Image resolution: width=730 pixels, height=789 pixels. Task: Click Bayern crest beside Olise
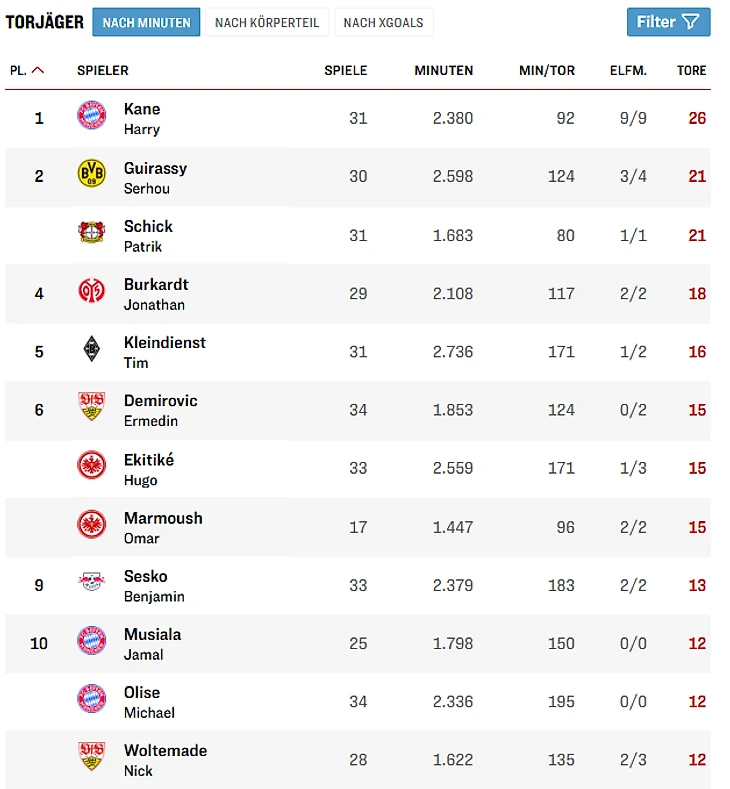click(91, 698)
